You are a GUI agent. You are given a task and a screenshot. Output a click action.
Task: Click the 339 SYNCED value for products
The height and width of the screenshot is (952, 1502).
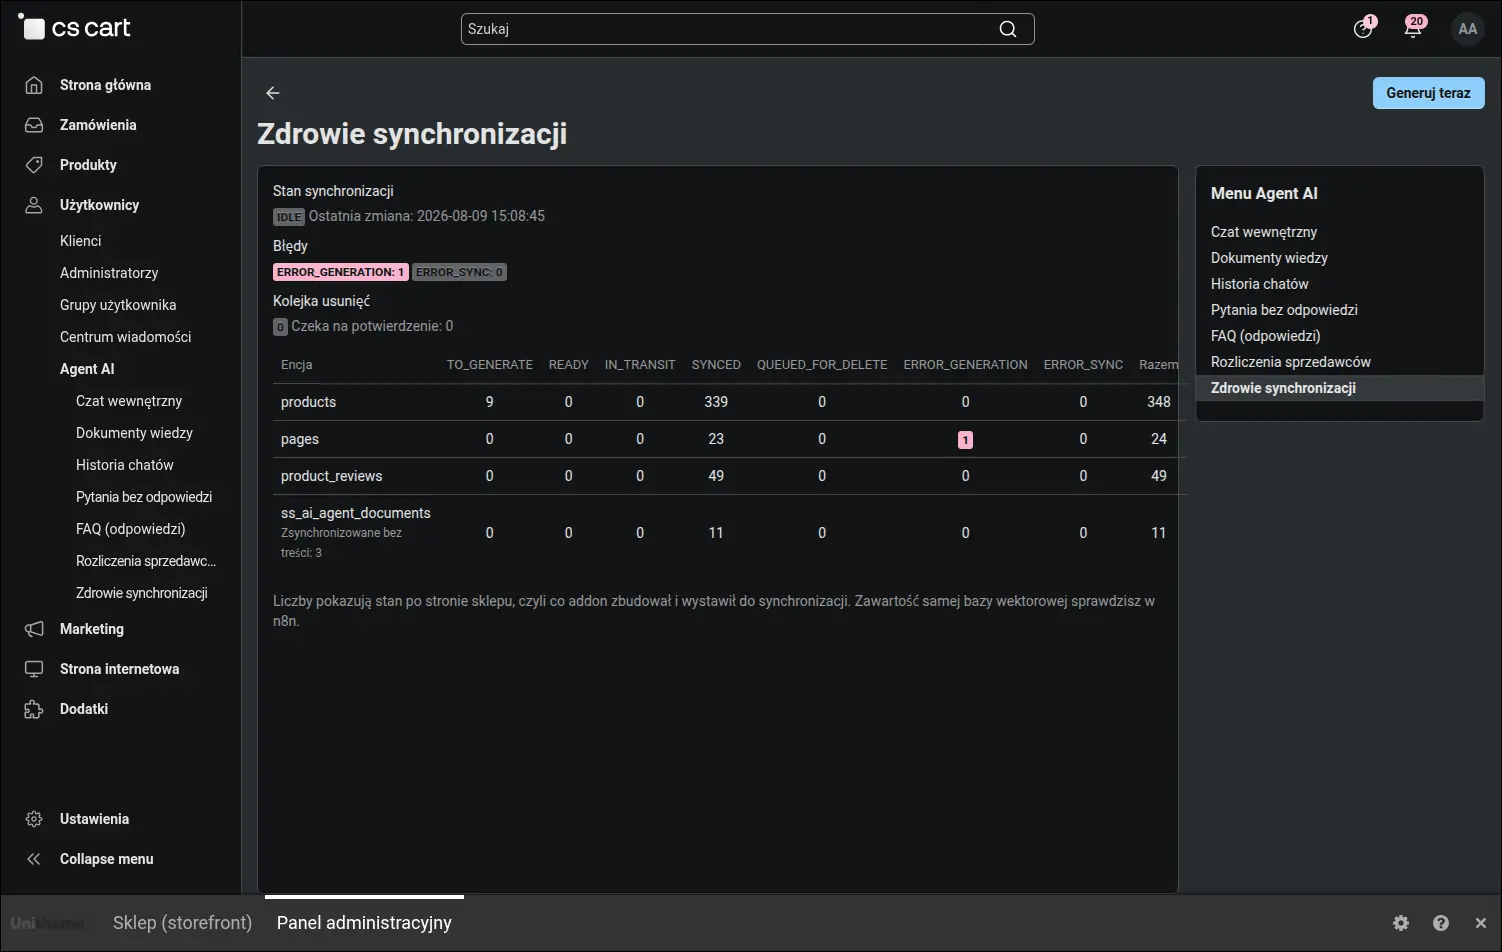pyautogui.click(x=716, y=402)
